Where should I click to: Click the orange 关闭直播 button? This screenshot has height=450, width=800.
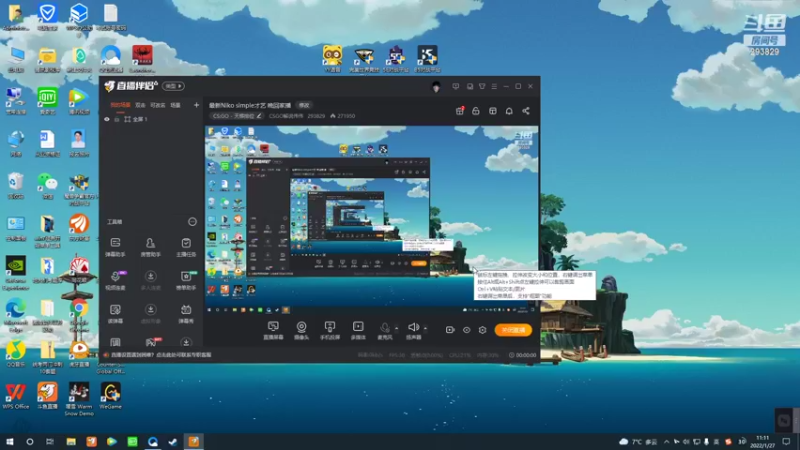tap(513, 330)
